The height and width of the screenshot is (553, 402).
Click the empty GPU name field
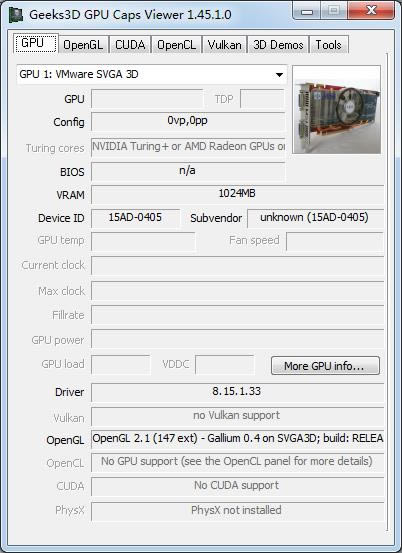[147, 98]
